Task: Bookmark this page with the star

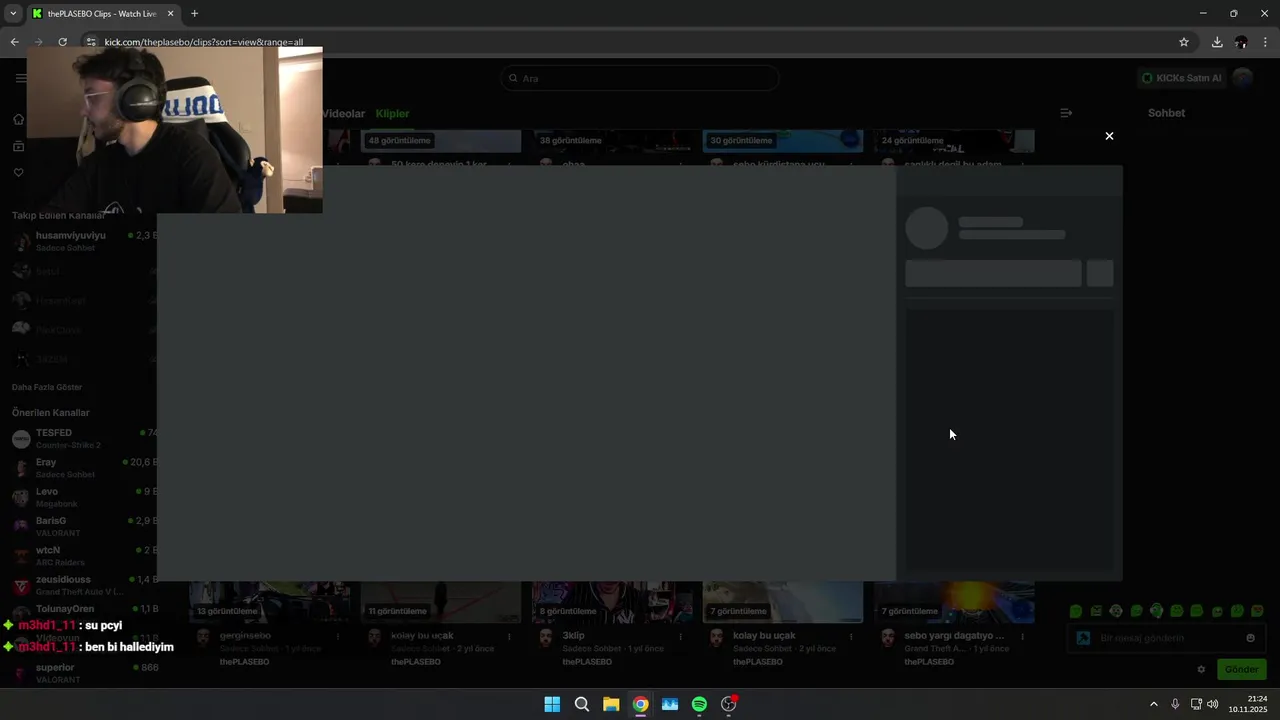Action: 1184,42
